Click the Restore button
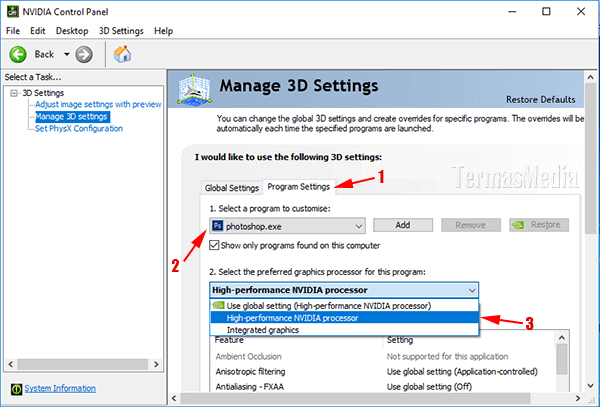The image size is (600, 407). click(539, 225)
